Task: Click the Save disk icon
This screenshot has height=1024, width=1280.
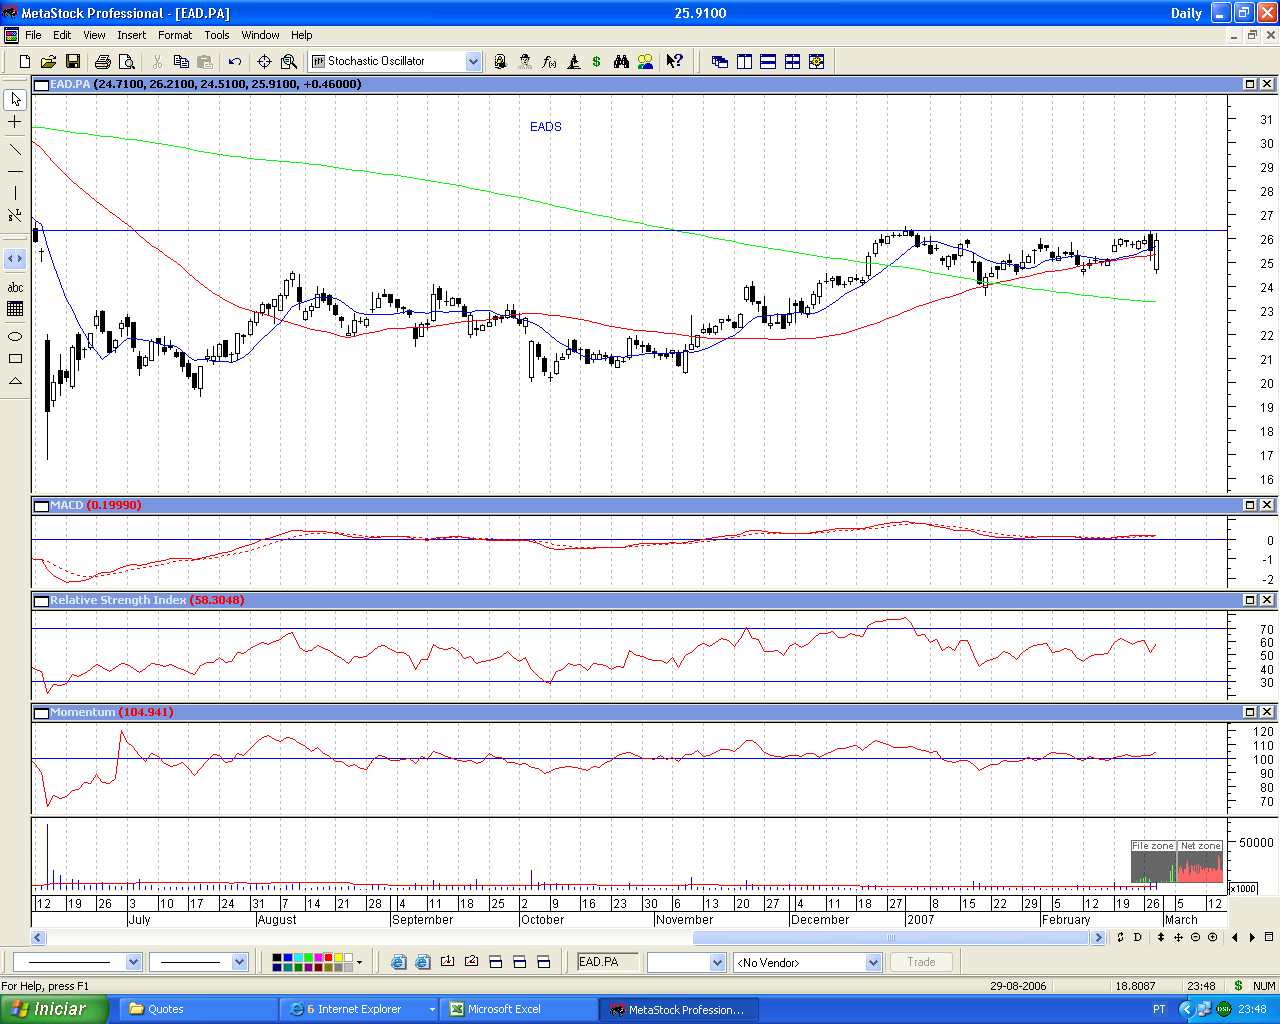Action: click(73, 62)
